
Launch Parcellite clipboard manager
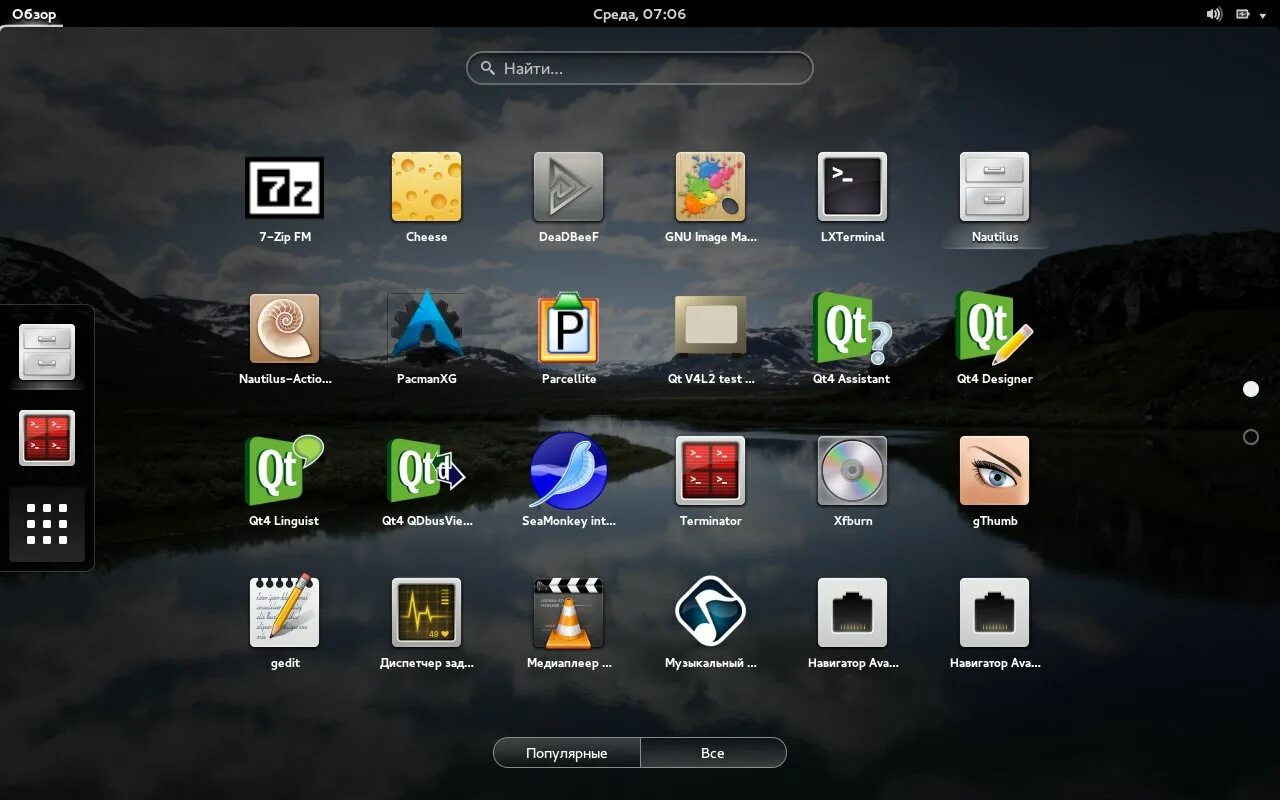point(568,328)
